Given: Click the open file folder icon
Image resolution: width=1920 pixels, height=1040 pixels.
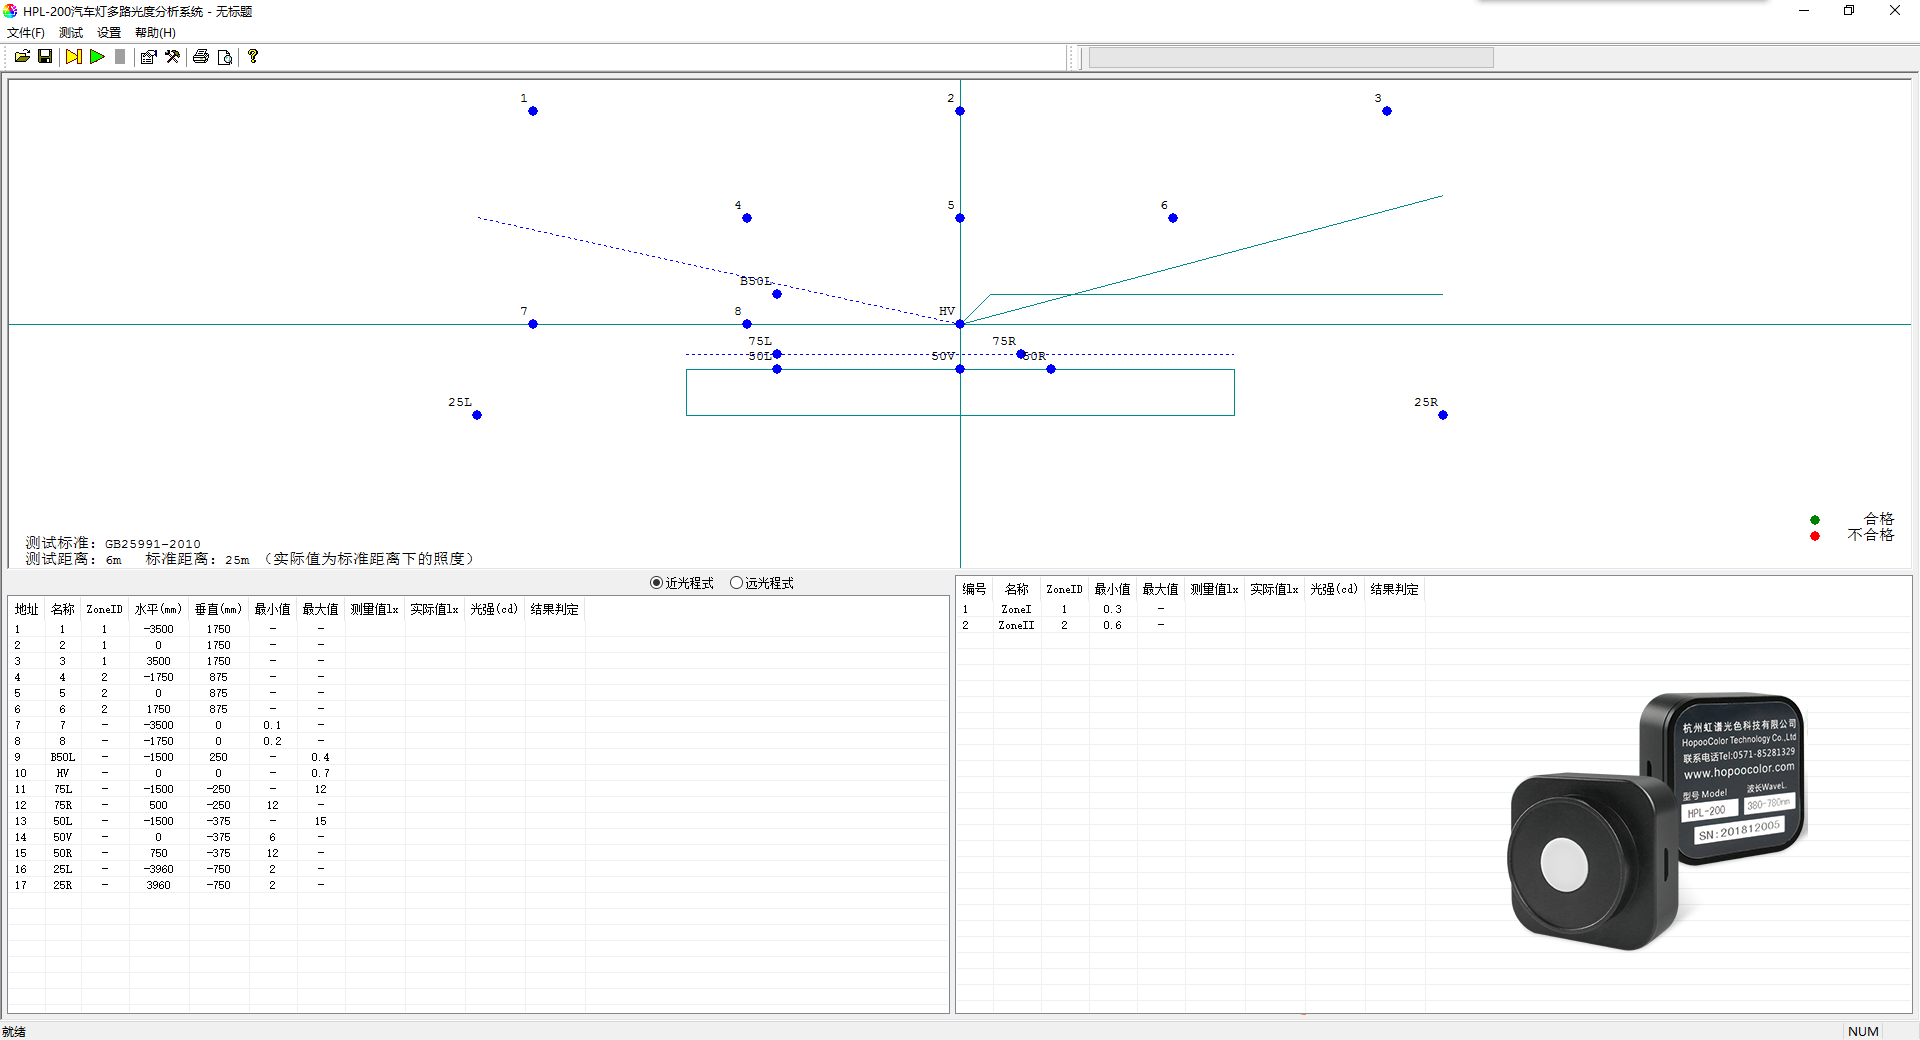Looking at the screenshot, I should click(x=22, y=57).
